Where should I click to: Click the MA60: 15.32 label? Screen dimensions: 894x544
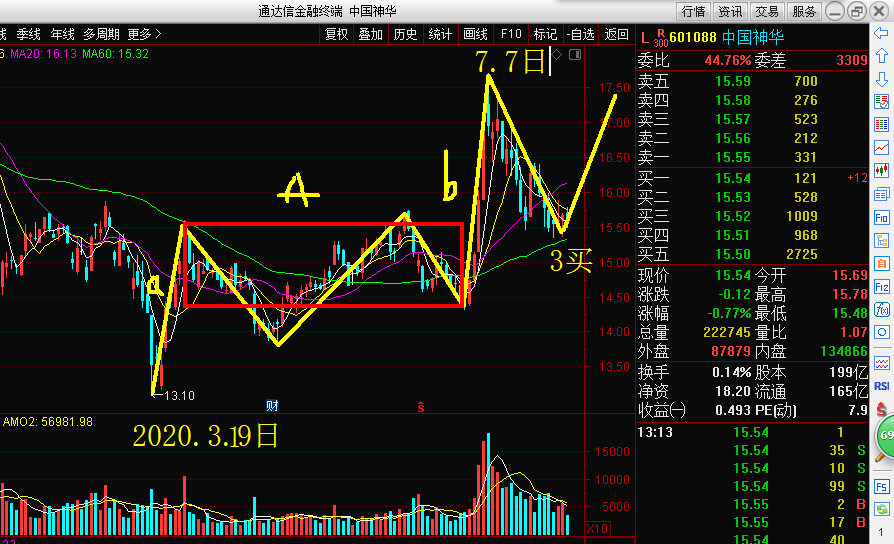pyautogui.click(x=115, y=54)
